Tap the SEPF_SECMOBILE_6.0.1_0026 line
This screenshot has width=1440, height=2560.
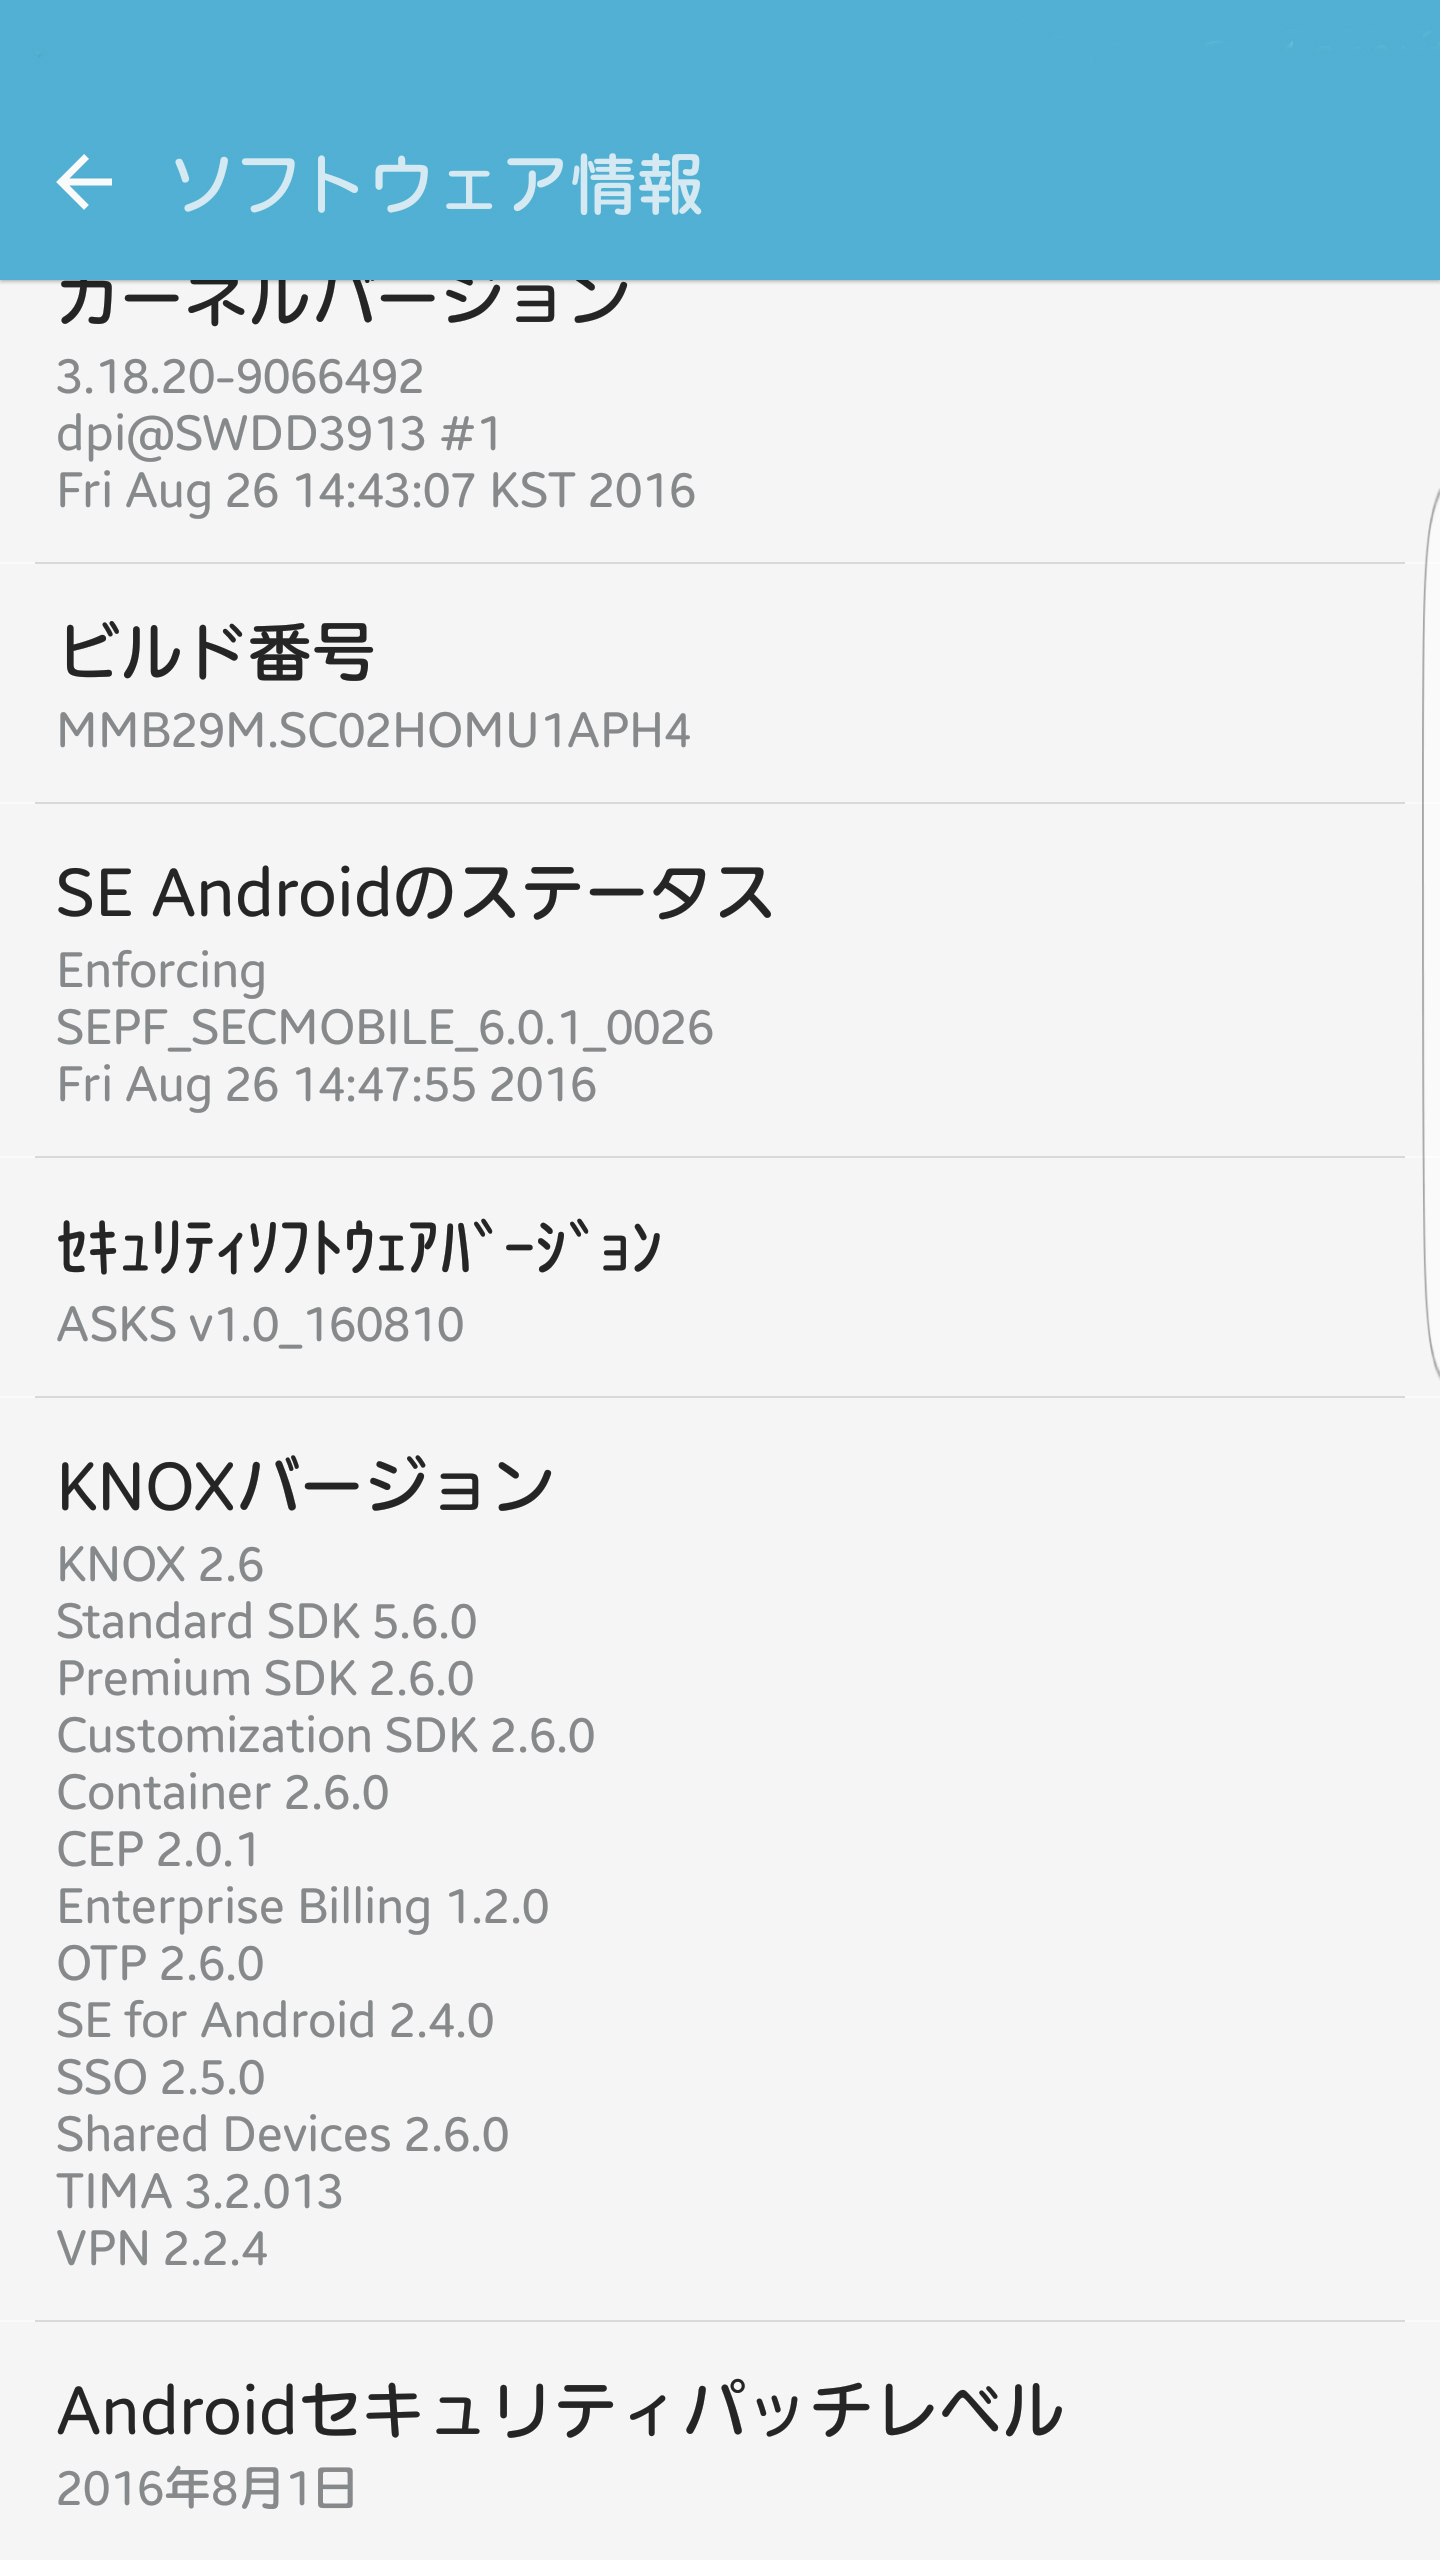tap(385, 1028)
